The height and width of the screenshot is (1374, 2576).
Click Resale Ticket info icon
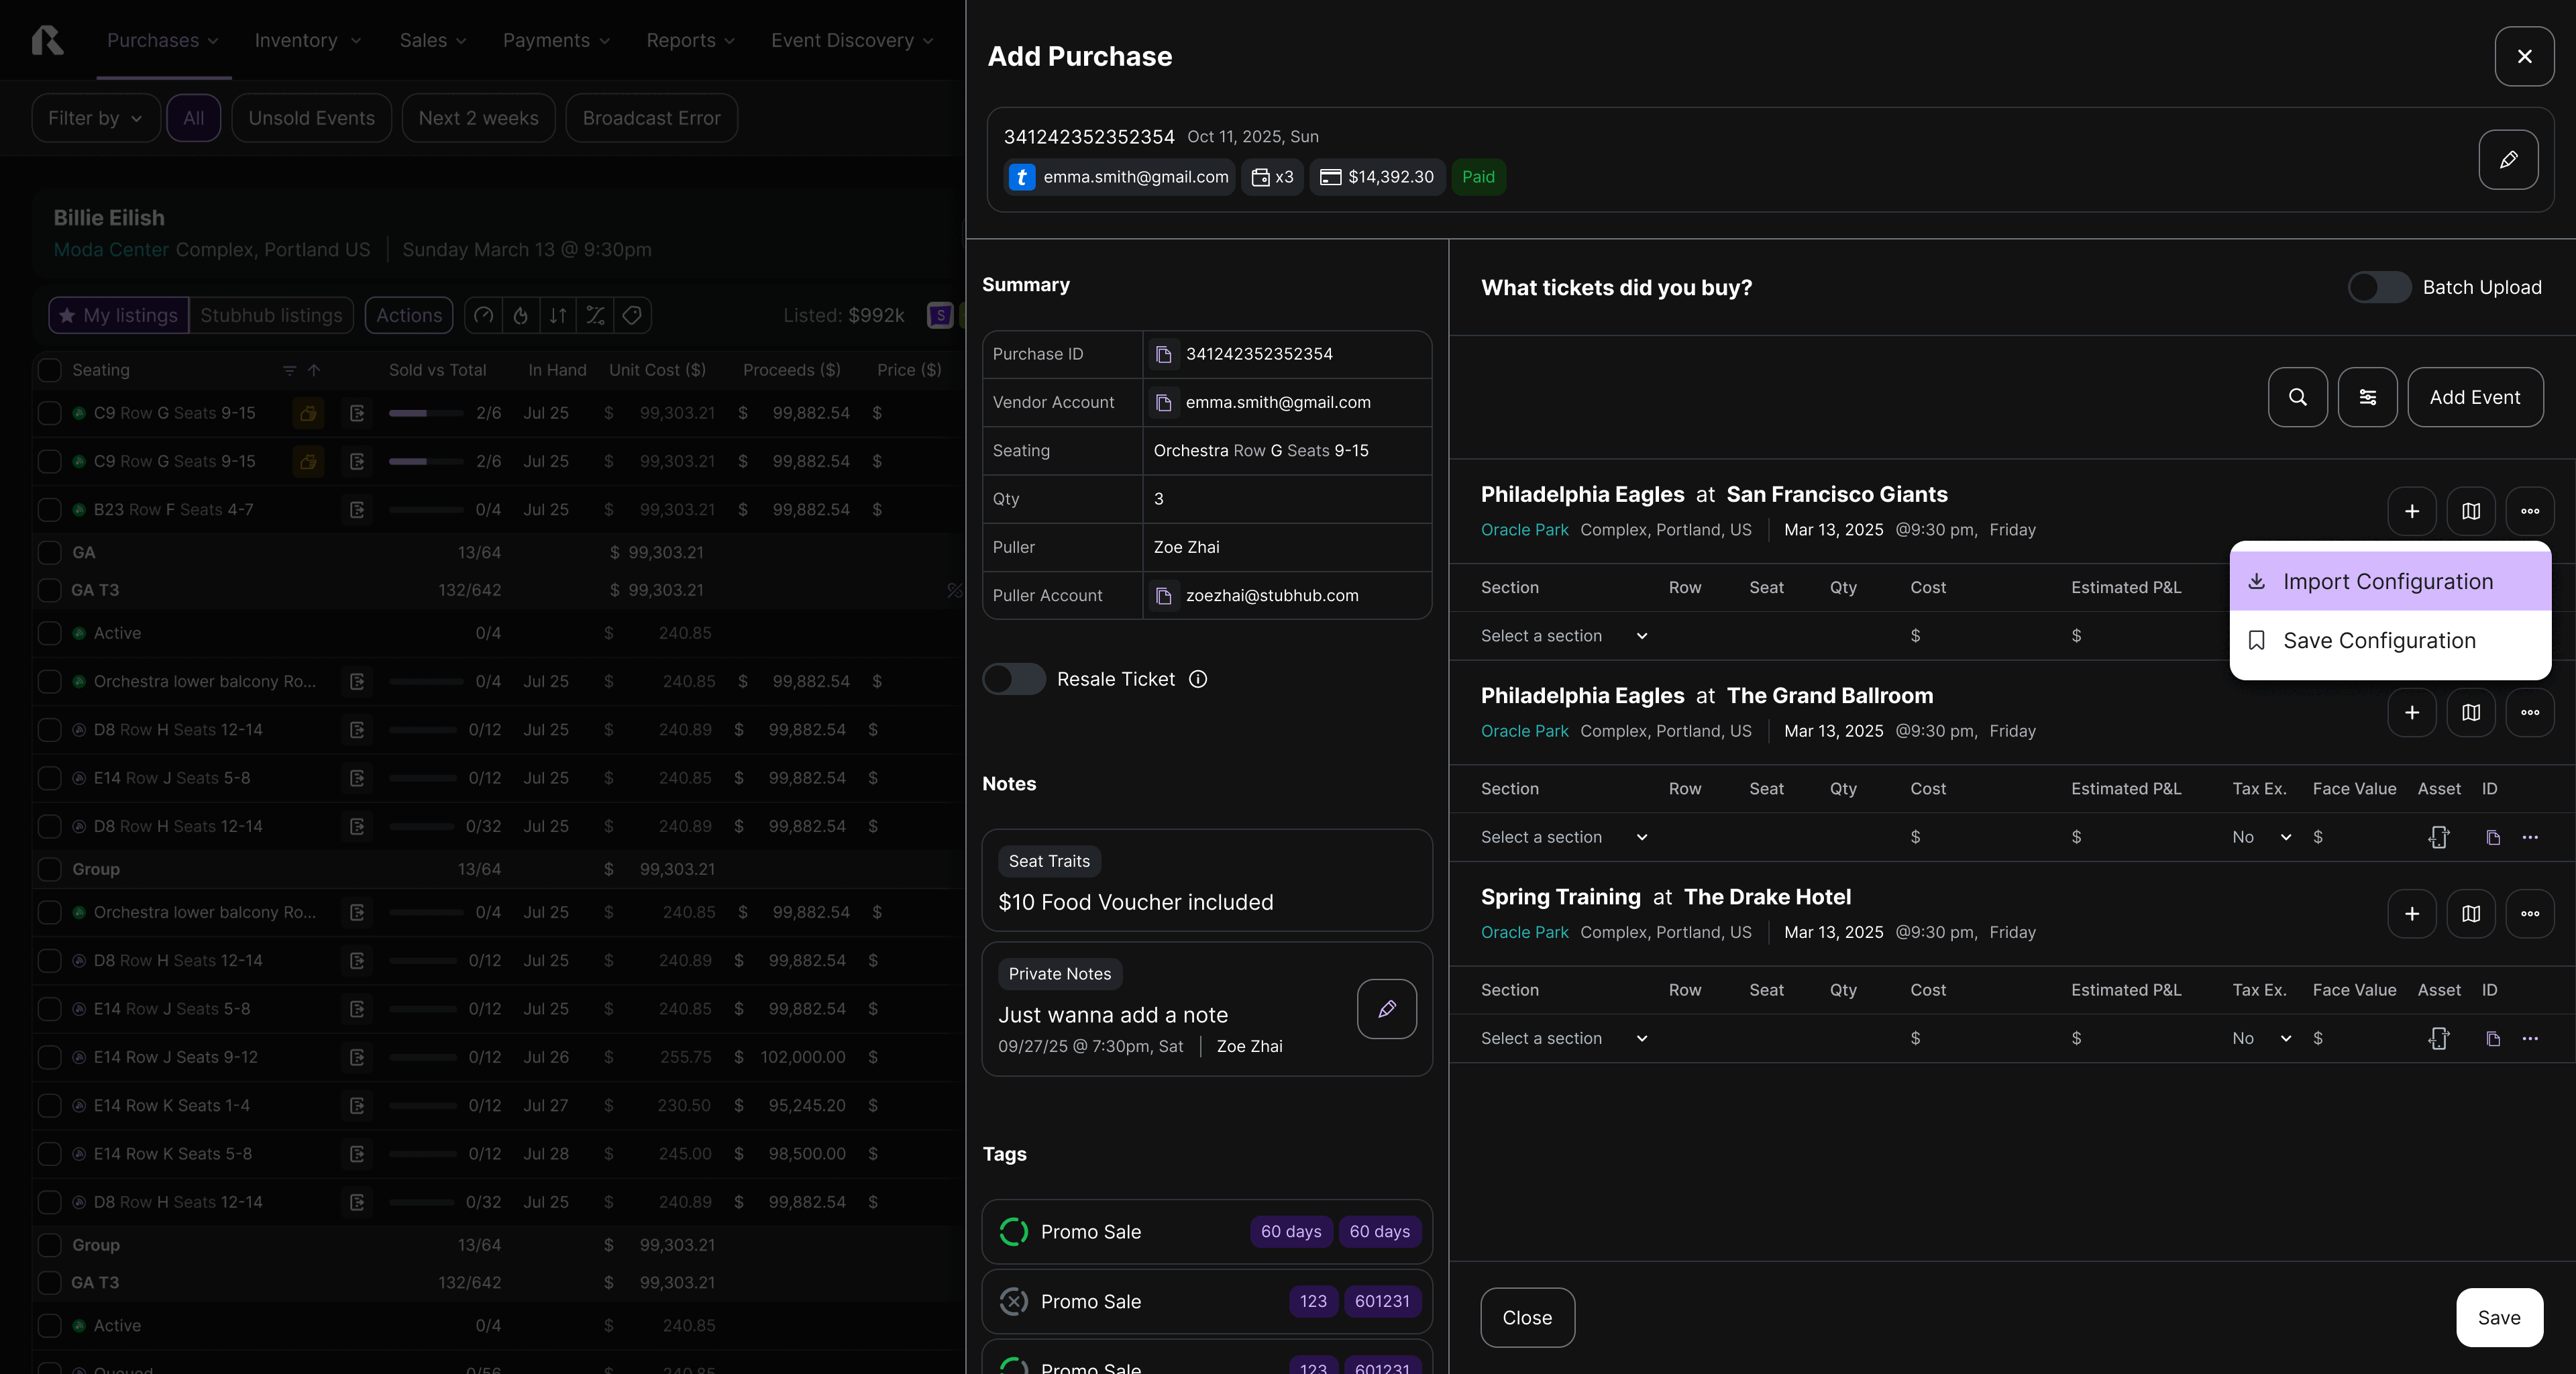1198,680
